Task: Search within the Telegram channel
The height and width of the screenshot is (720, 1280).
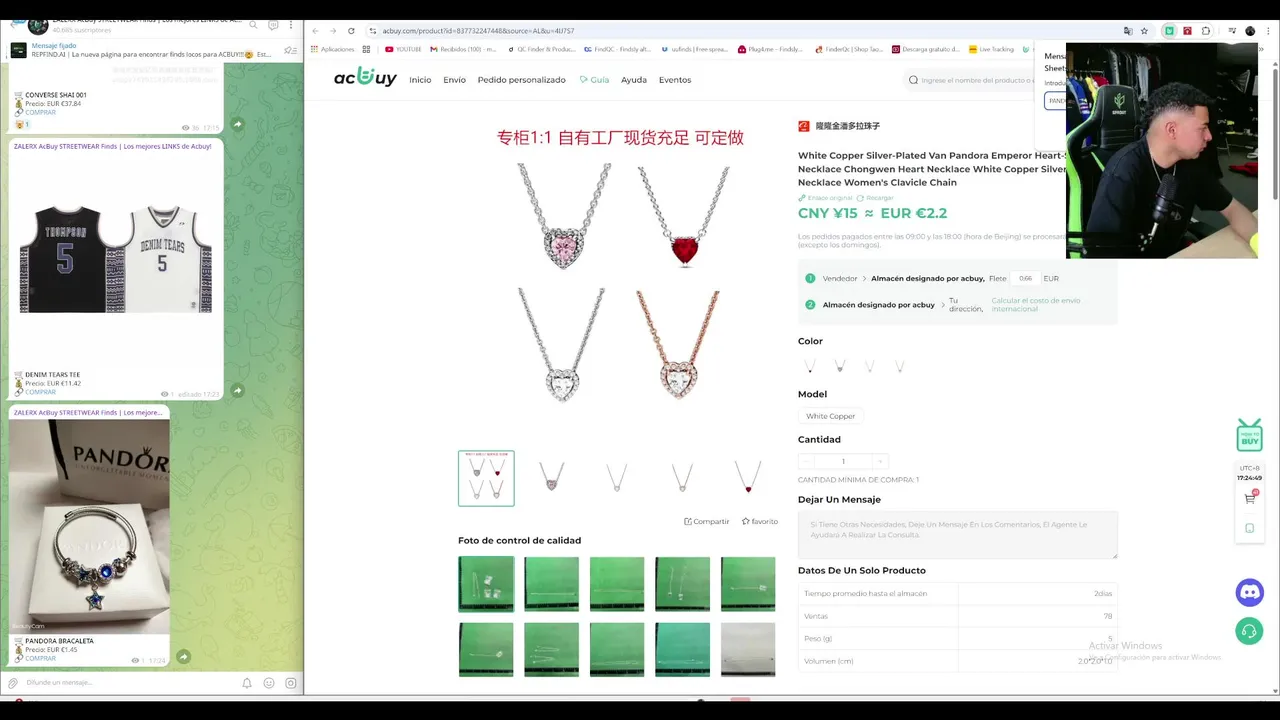Action: pos(254,25)
